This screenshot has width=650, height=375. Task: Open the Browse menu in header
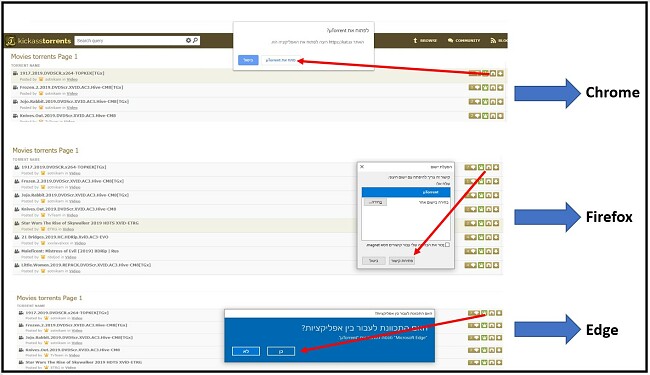425,41
